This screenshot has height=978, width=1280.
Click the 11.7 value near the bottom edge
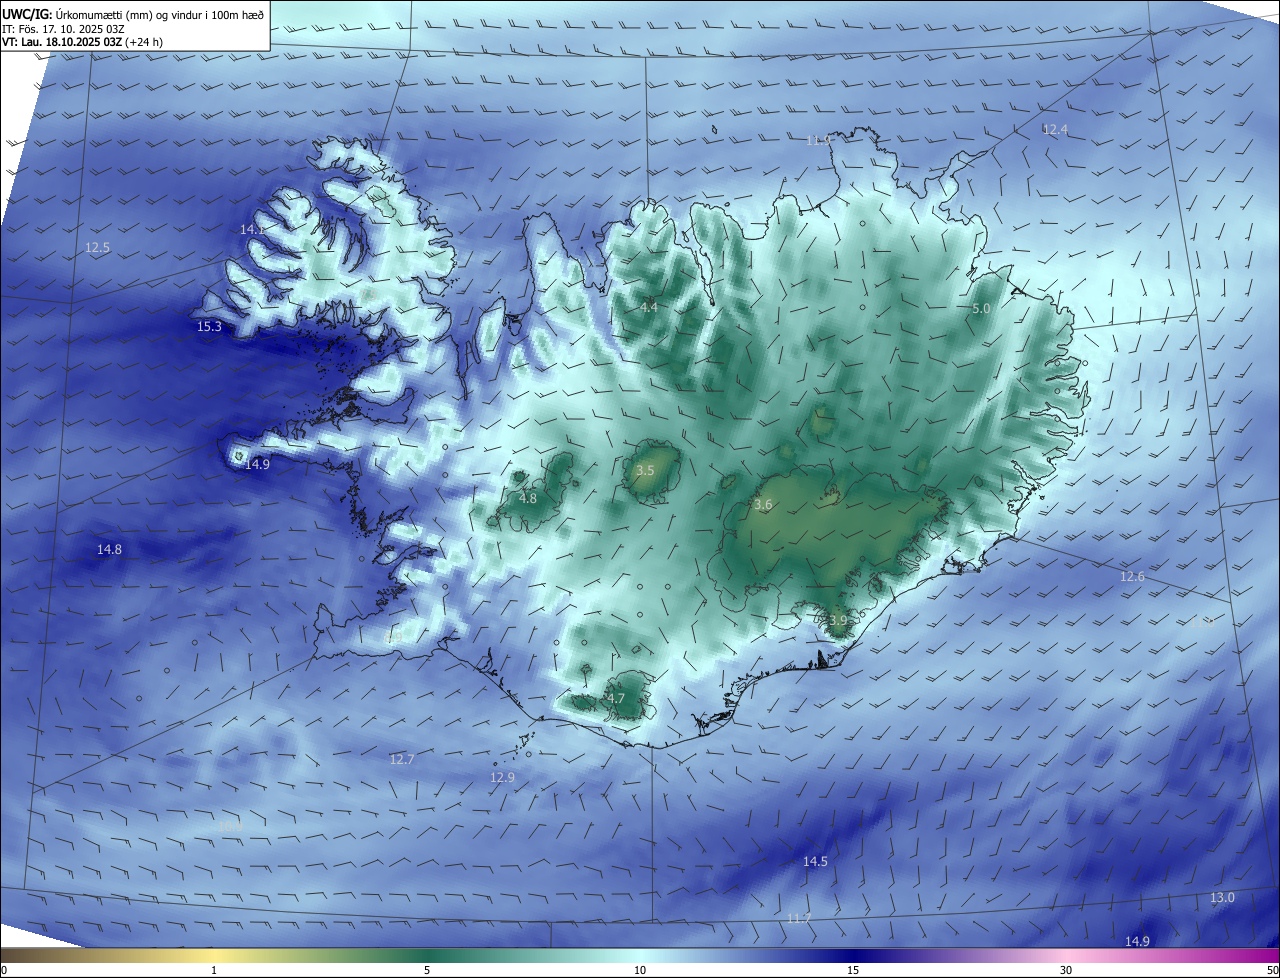click(x=799, y=918)
